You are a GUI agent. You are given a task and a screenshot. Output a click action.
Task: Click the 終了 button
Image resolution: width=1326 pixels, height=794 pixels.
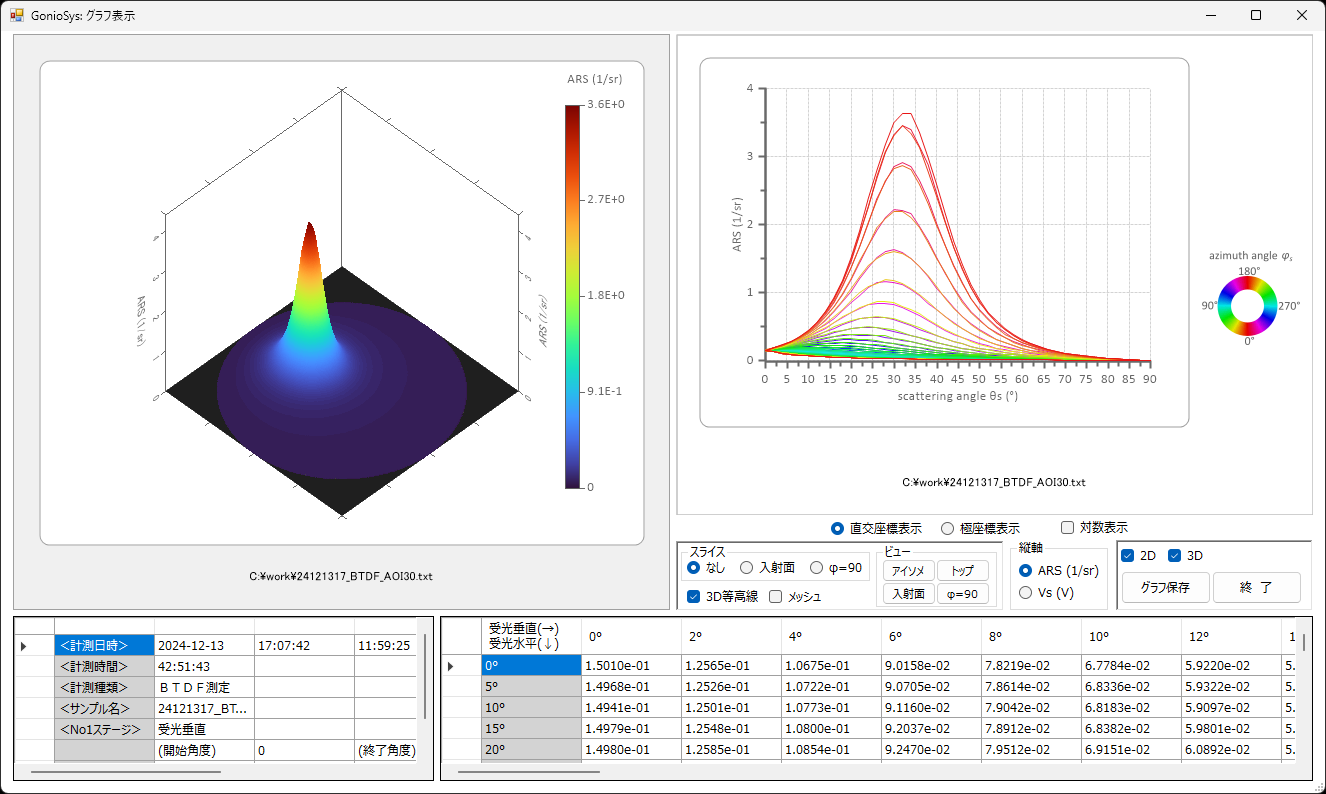pyautogui.click(x=1256, y=588)
